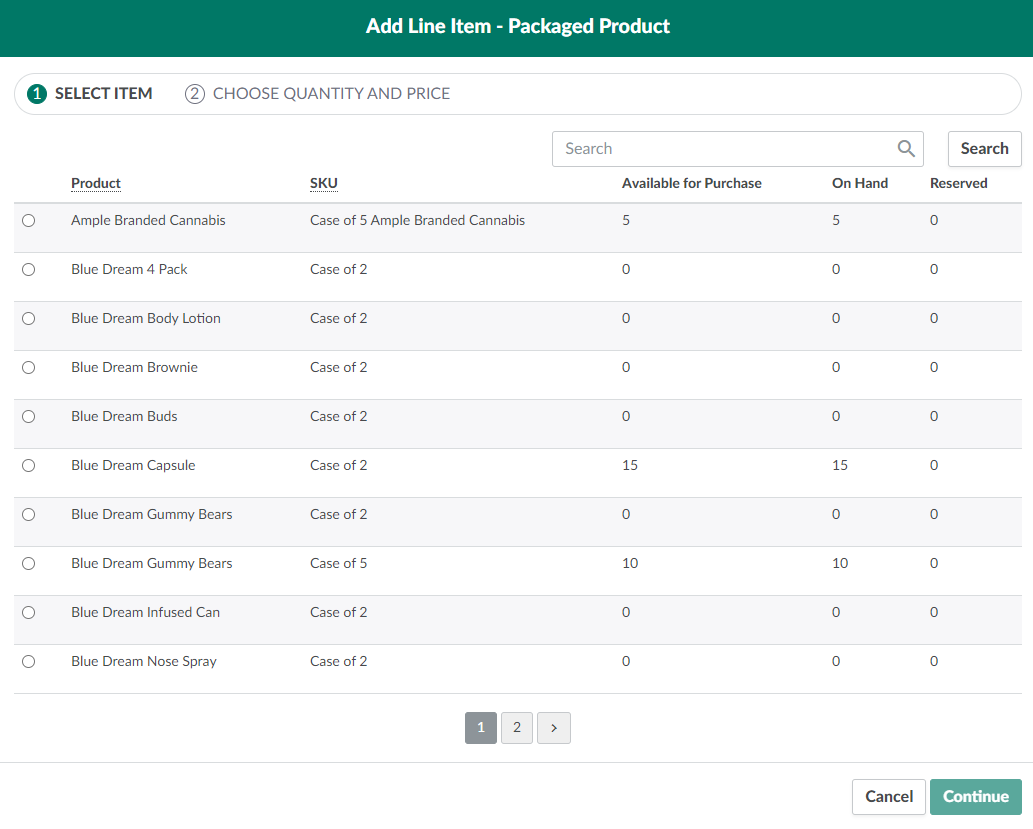Open step 2 Choose Quantity and Price

tap(318, 94)
